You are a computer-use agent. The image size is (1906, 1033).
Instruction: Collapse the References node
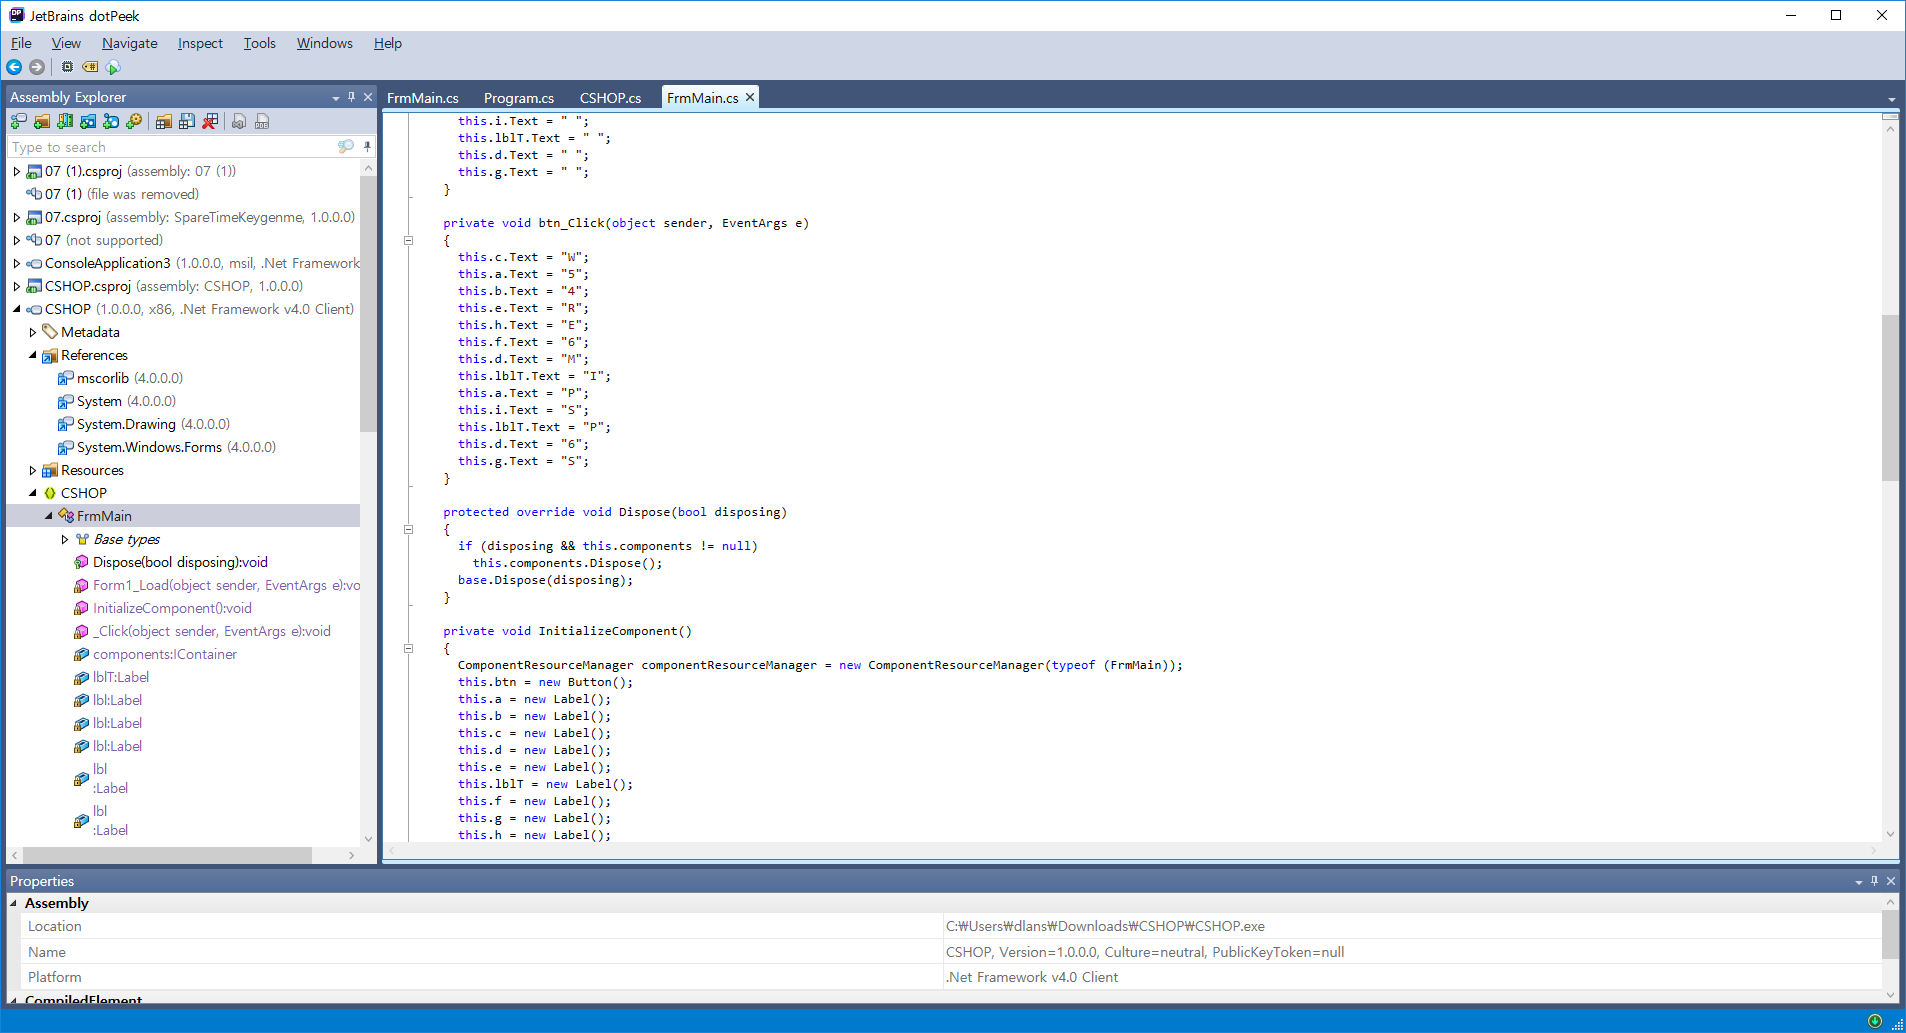click(x=32, y=355)
